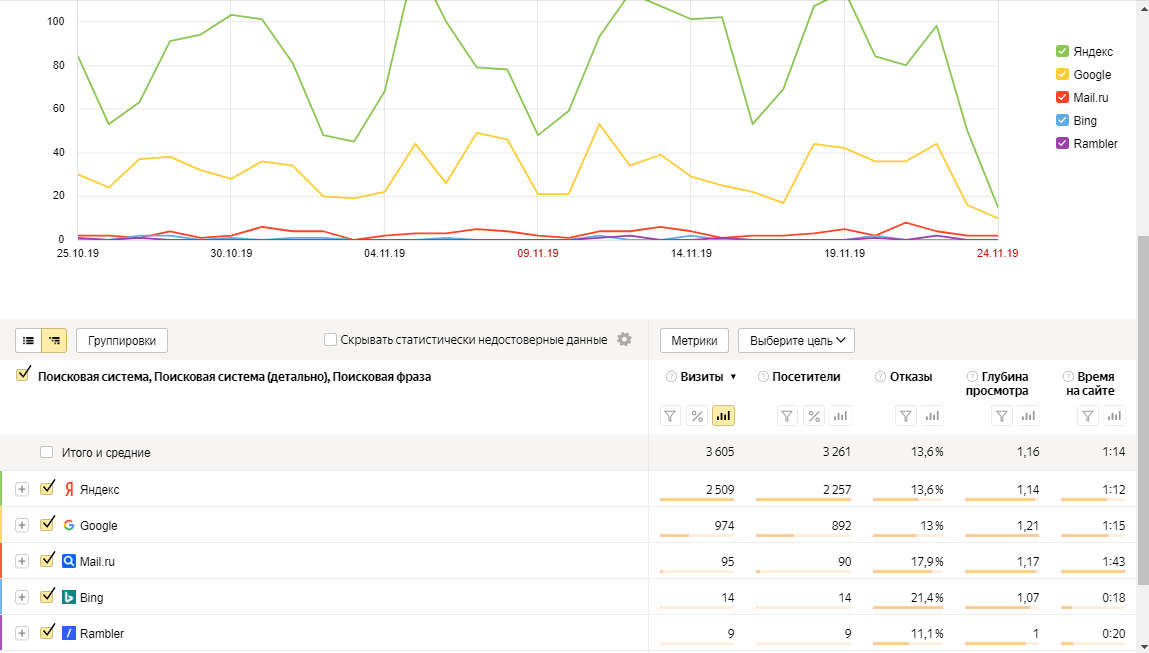Open table settings gear icon
The image size is (1149, 653).
click(x=624, y=339)
